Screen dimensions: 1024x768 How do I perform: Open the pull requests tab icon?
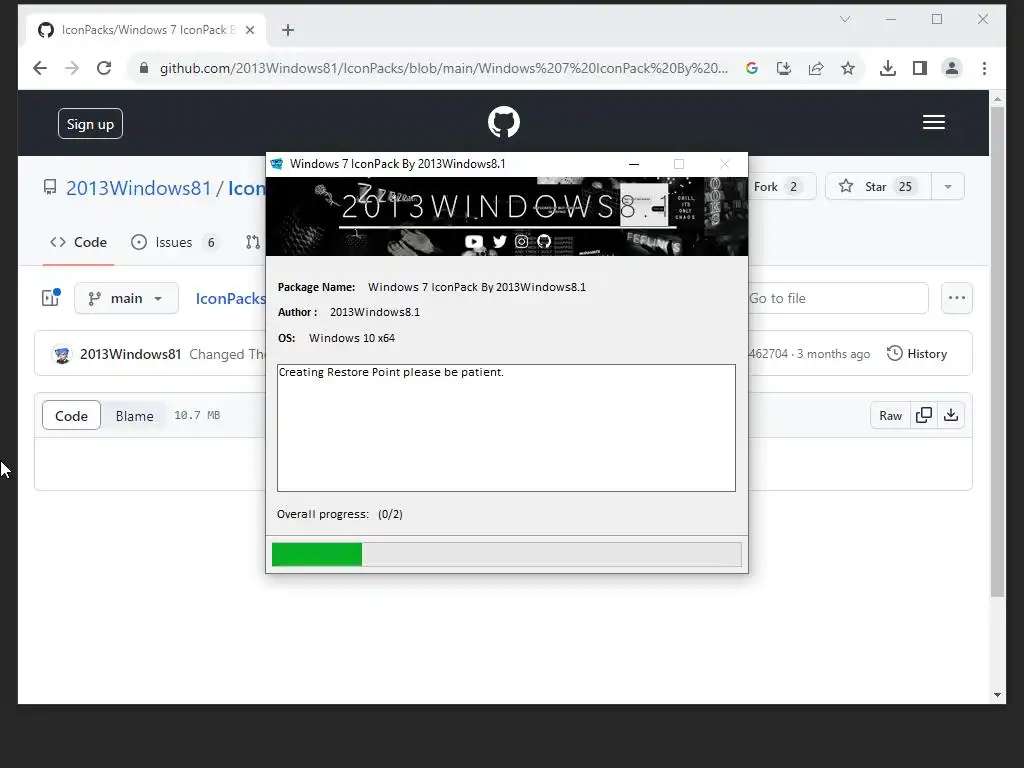(x=253, y=242)
